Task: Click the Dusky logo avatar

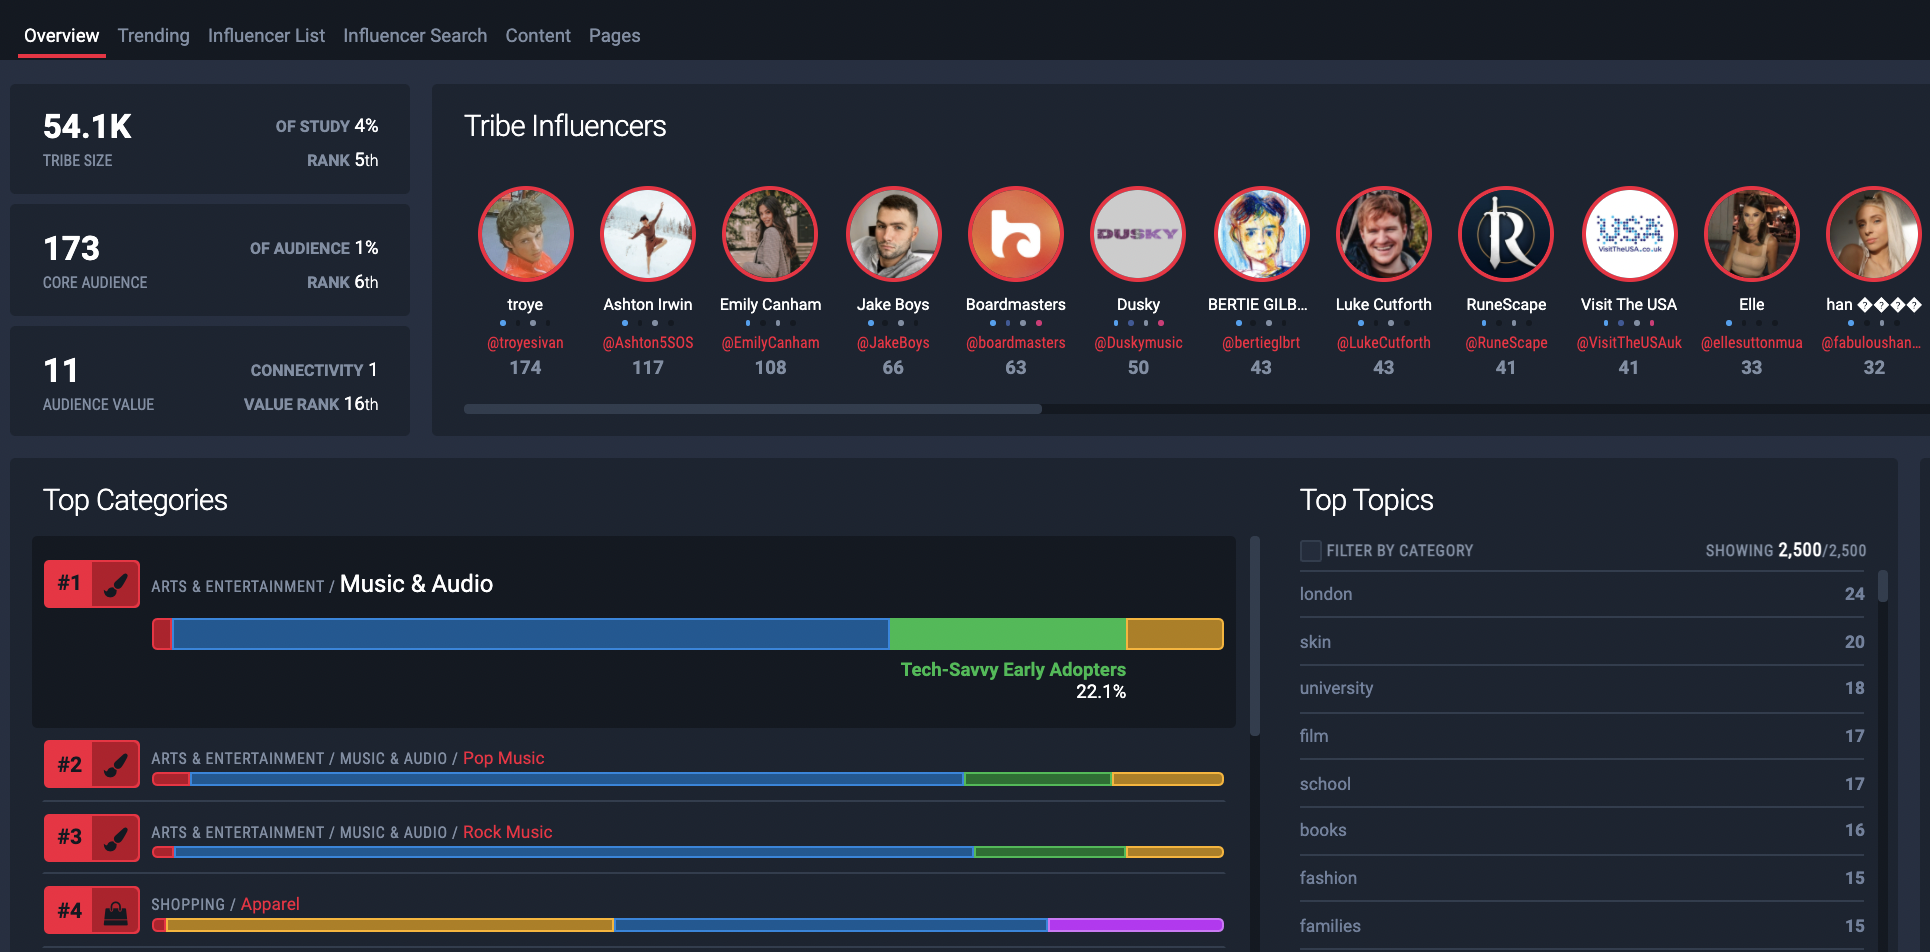Action: pyautogui.click(x=1138, y=234)
